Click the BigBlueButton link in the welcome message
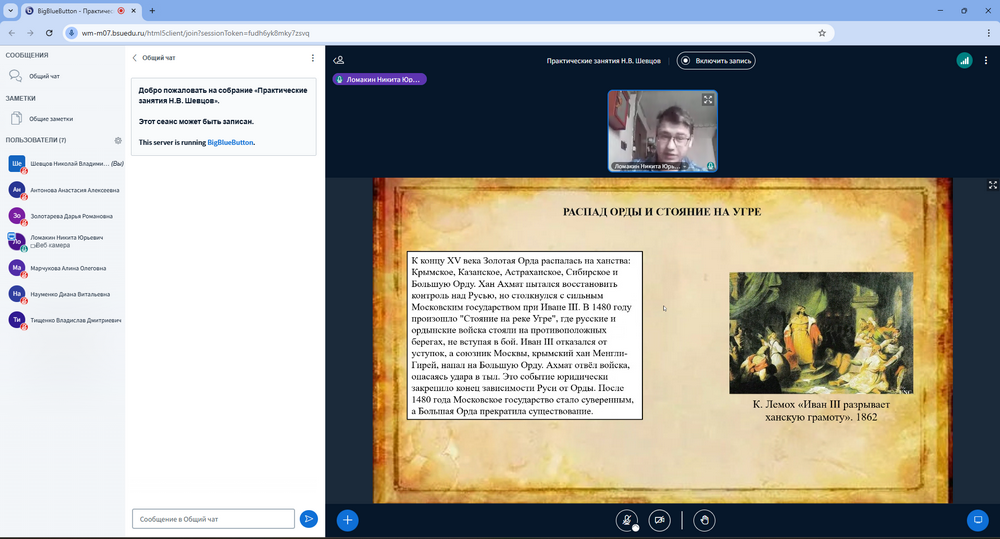Viewport: 1000px width, 539px height. pos(230,142)
